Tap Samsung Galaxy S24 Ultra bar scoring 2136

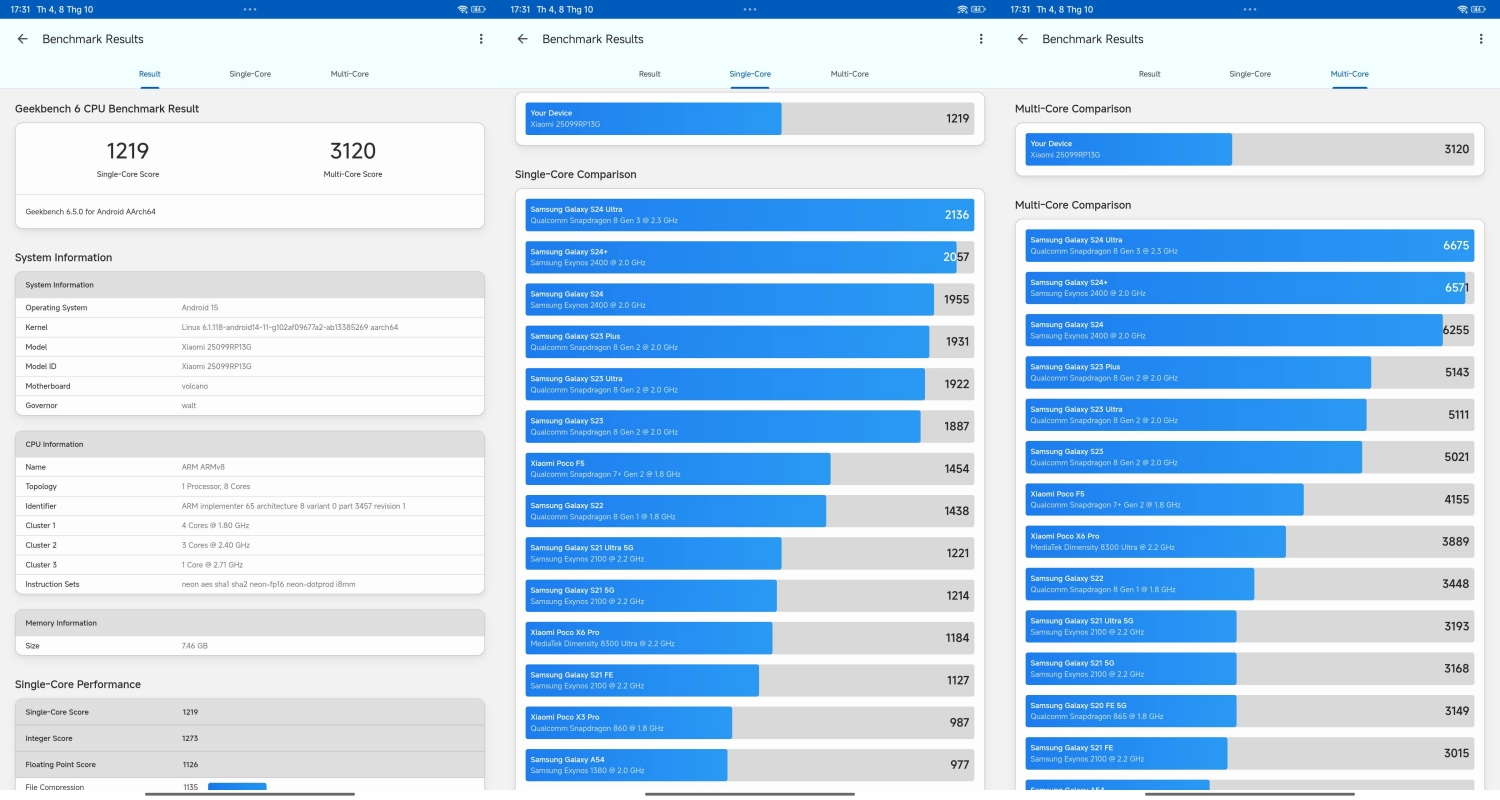click(749, 215)
